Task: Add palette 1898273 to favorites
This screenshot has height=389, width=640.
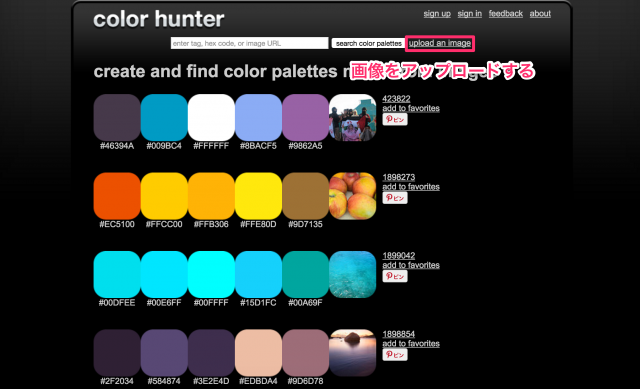Action: point(411,187)
